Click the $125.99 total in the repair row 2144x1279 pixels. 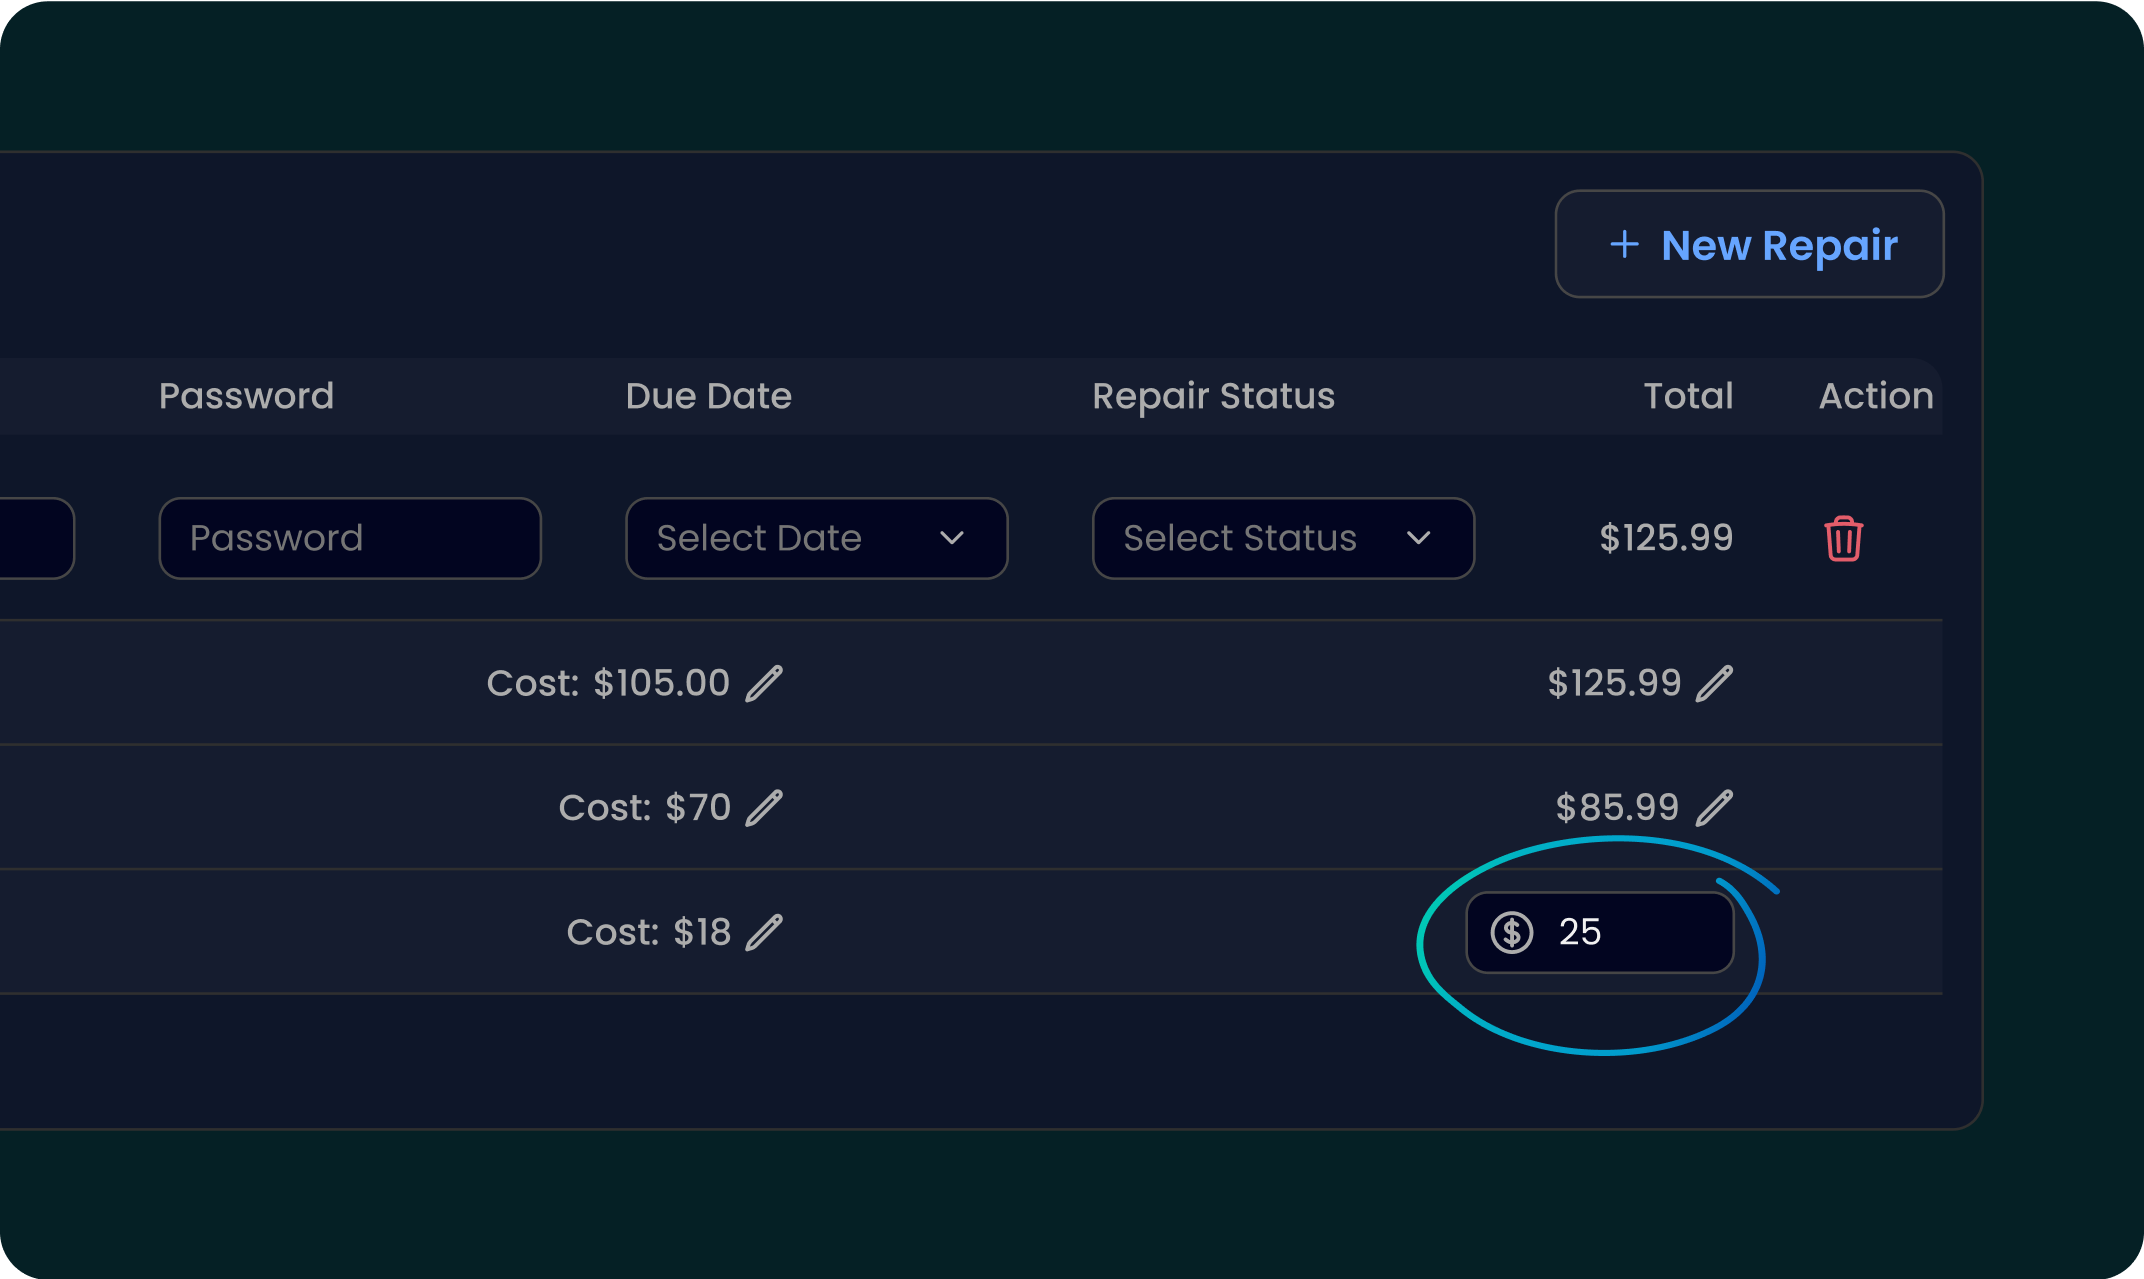[x=1666, y=538]
